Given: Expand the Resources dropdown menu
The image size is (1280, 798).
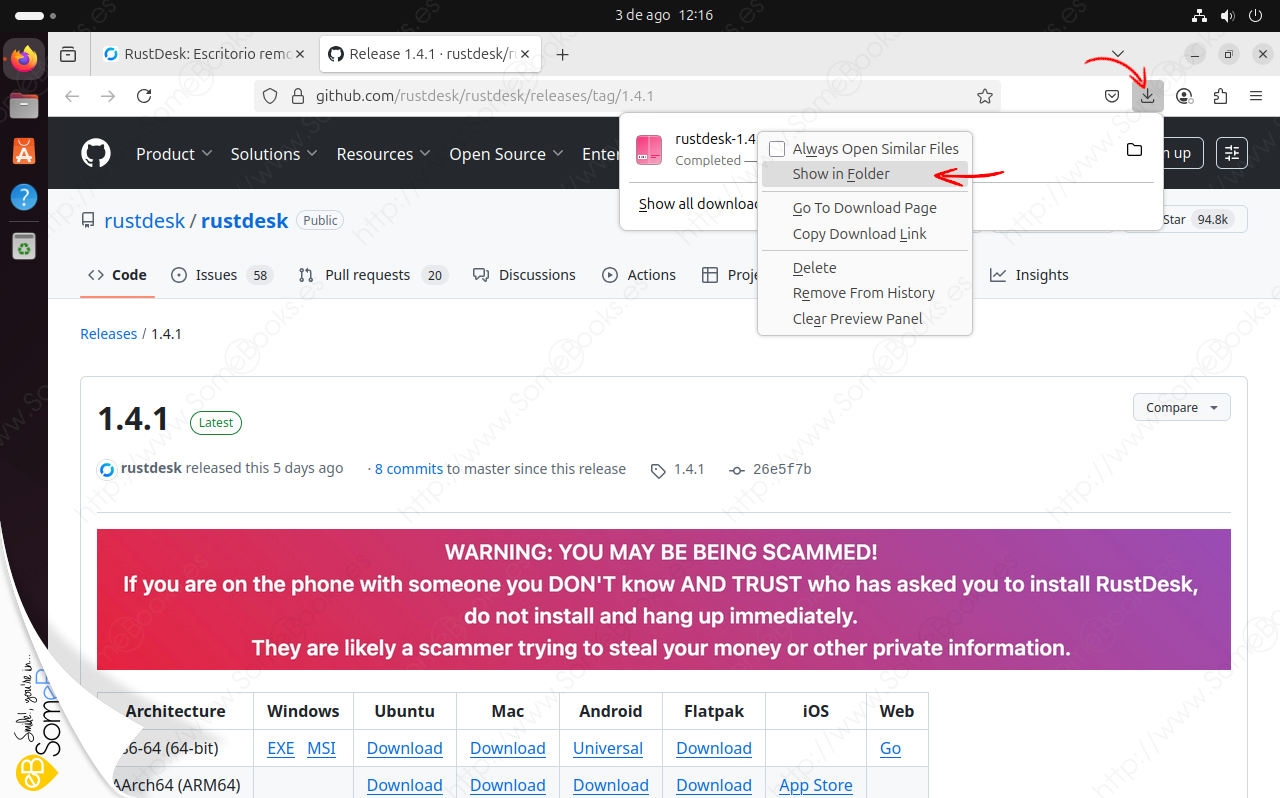Looking at the screenshot, I should [x=383, y=154].
